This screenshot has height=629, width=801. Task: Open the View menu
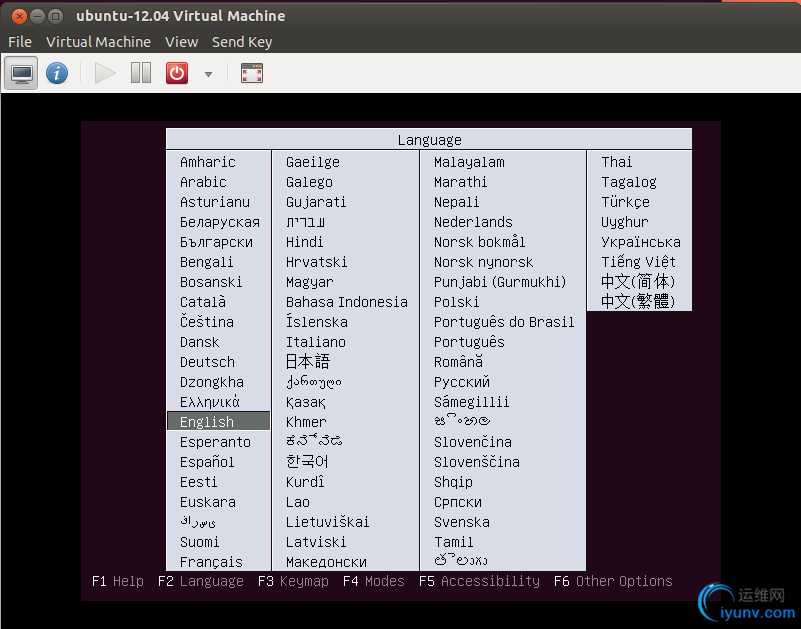click(x=181, y=42)
